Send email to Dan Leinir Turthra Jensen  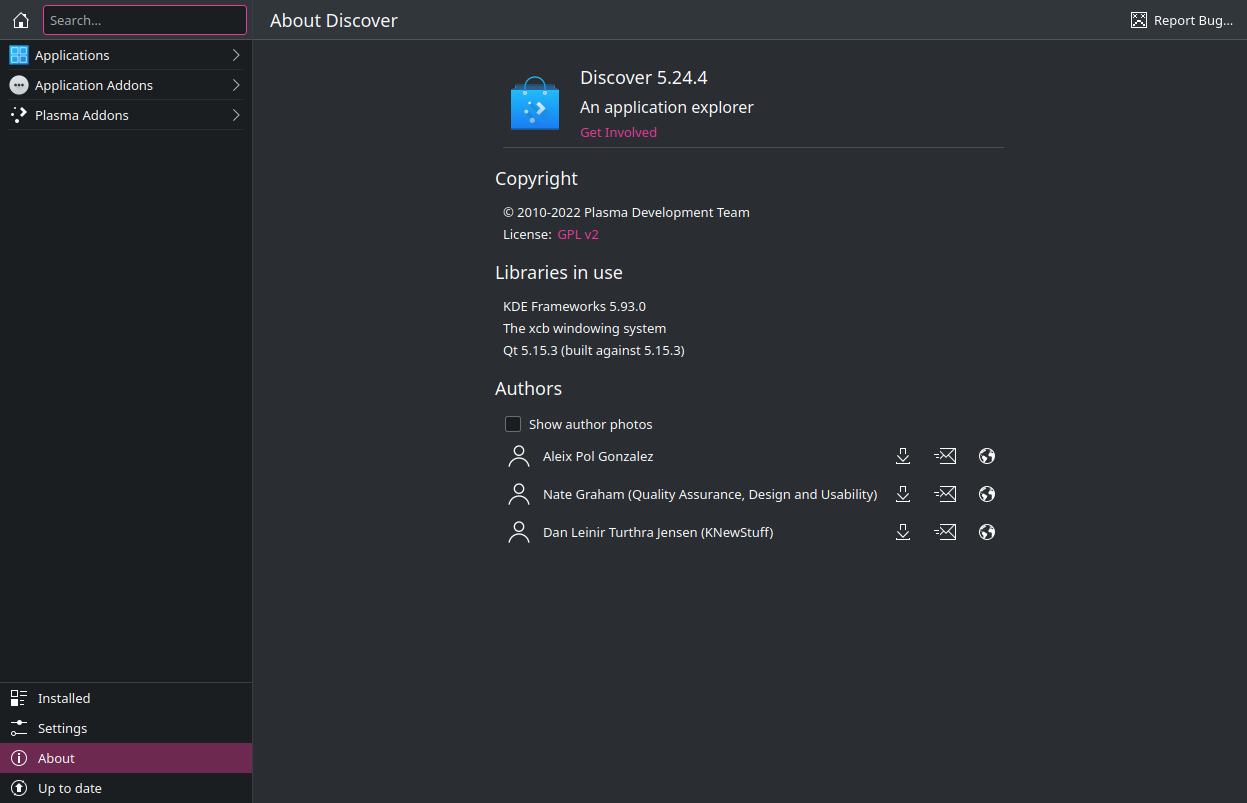[945, 532]
